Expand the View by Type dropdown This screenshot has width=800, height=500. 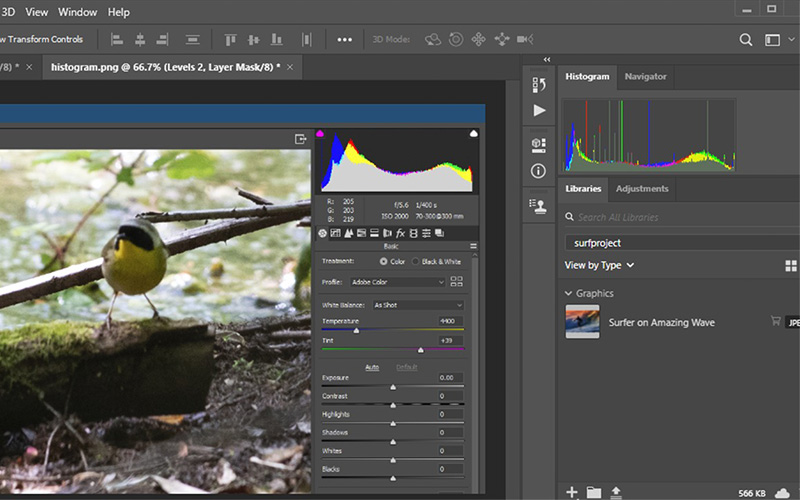tap(600, 265)
